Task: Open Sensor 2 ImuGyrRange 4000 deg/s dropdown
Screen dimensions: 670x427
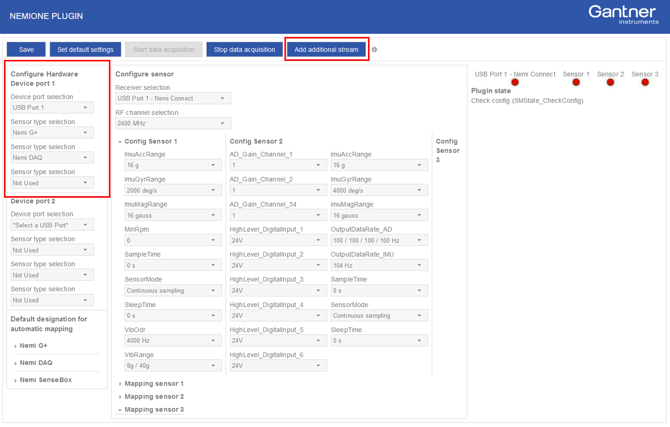Action: [379, 190]
